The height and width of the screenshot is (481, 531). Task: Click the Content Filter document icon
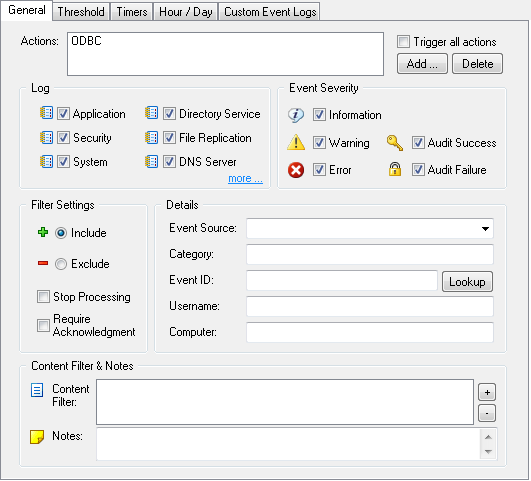pos(37,390)
